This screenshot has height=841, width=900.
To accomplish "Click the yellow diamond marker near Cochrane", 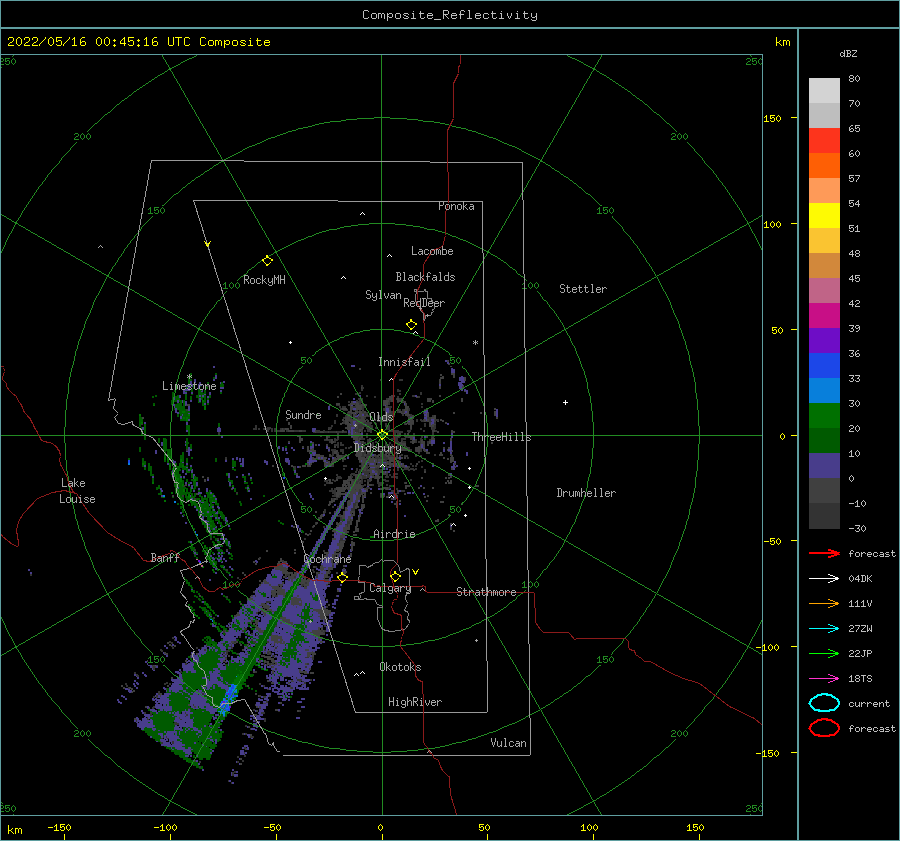I will [343, 577].
